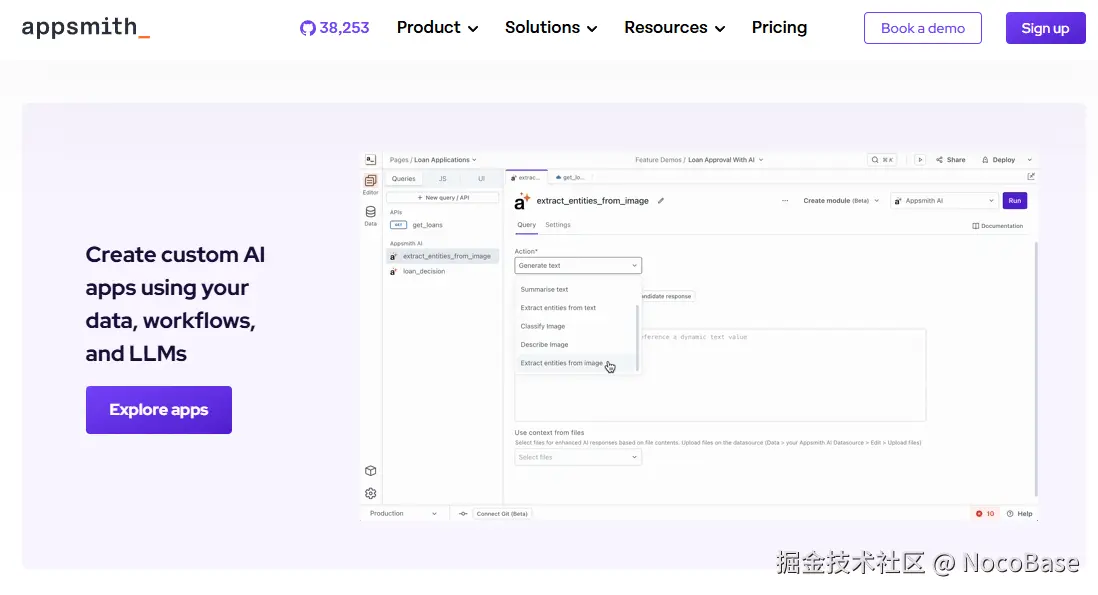Select the get_loans API in list
1098x595 pixels.
(427, 225)
